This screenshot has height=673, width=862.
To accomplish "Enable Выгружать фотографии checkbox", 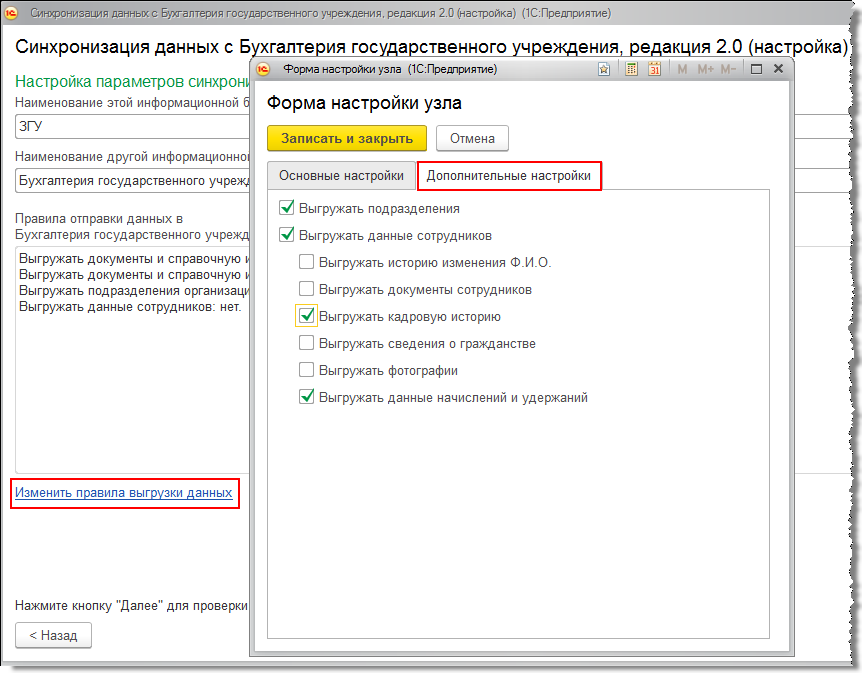I will point(306,369).
